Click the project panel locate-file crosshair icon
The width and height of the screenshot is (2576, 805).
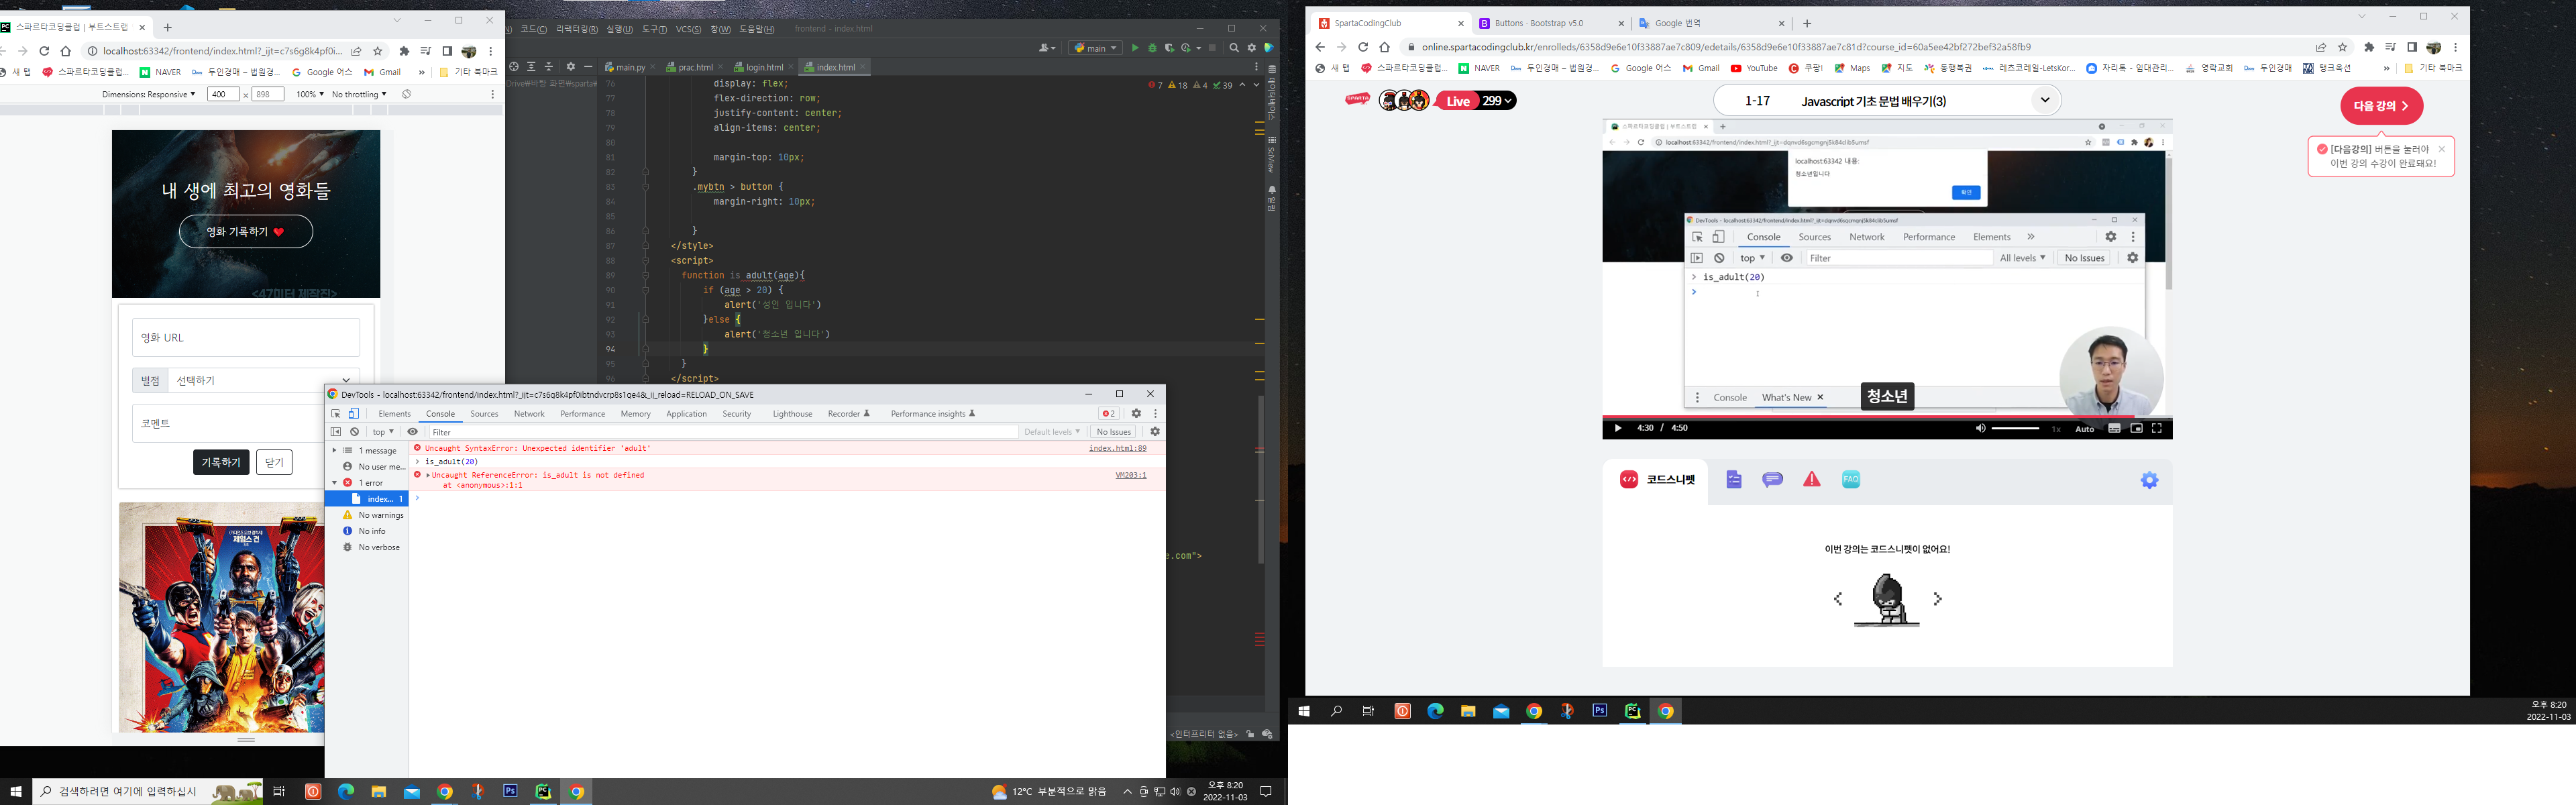(514, 67)
